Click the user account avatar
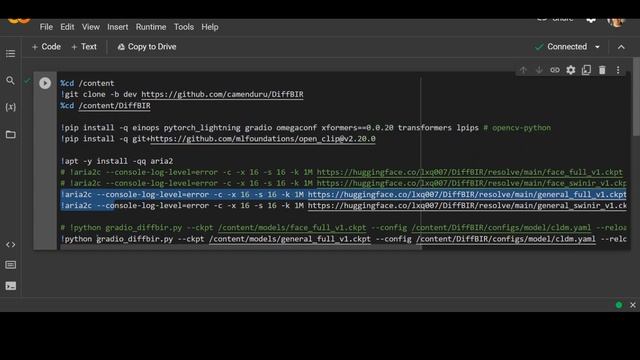Viewport: 640px width, 360px height. click(616, 20)
